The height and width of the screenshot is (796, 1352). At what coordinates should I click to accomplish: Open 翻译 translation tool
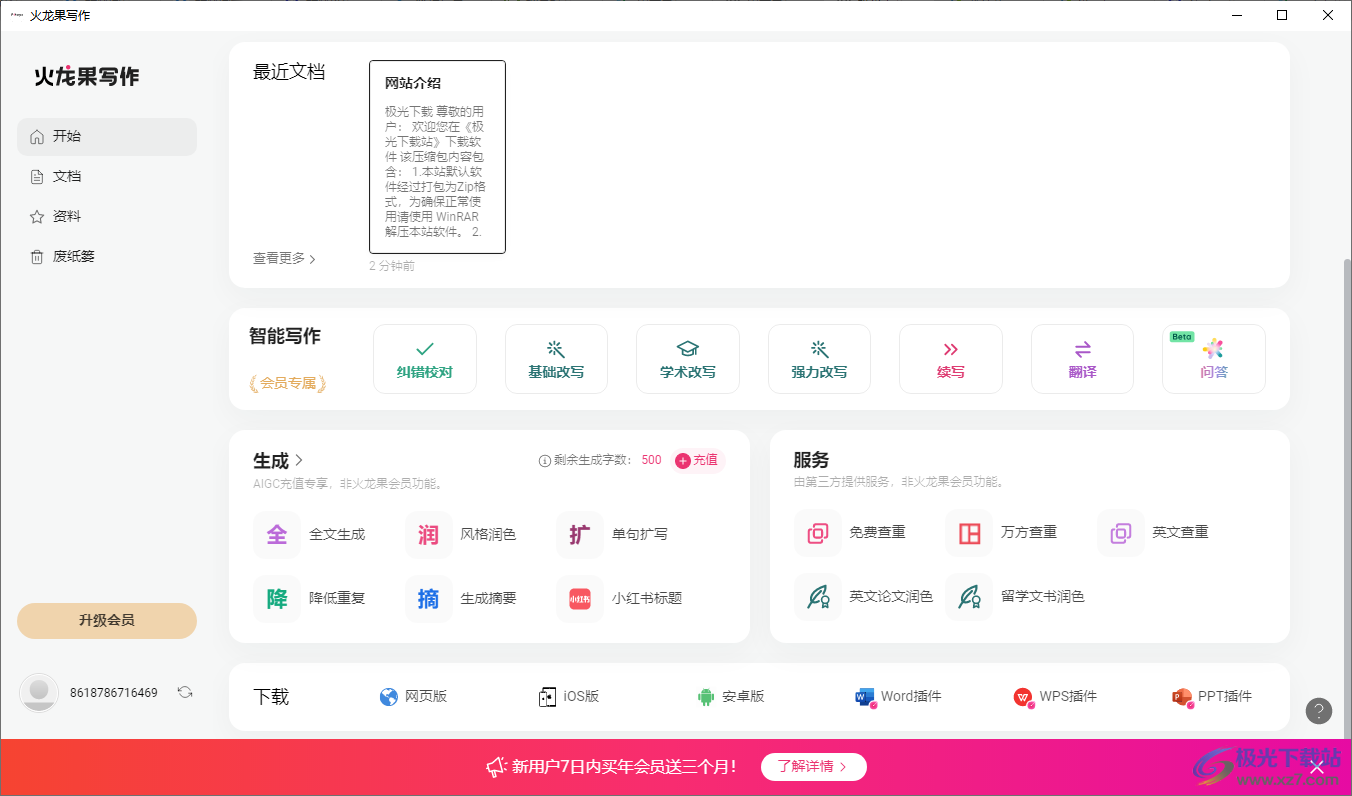(1082, 359)
